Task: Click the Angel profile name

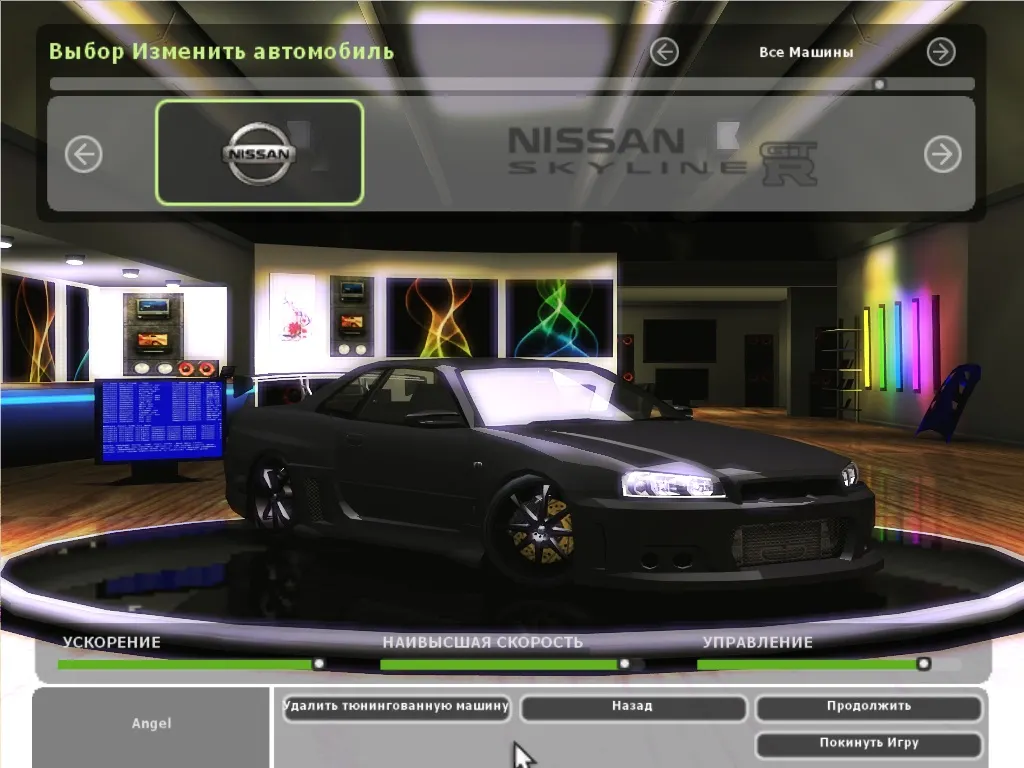Action: [152, 724]
